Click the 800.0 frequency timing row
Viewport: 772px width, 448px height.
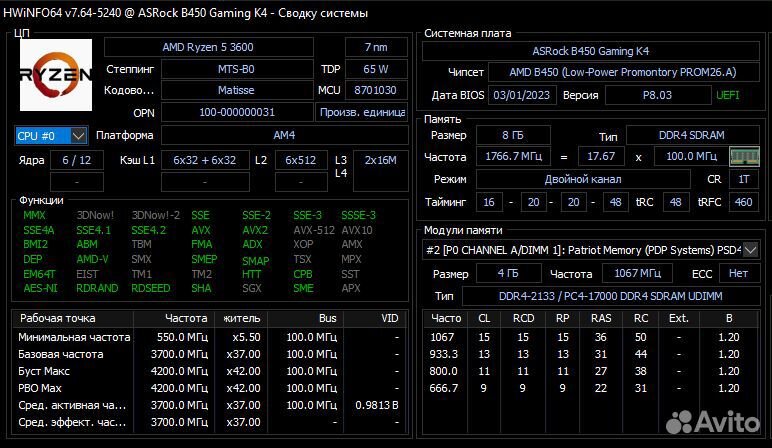coord(590,371)
